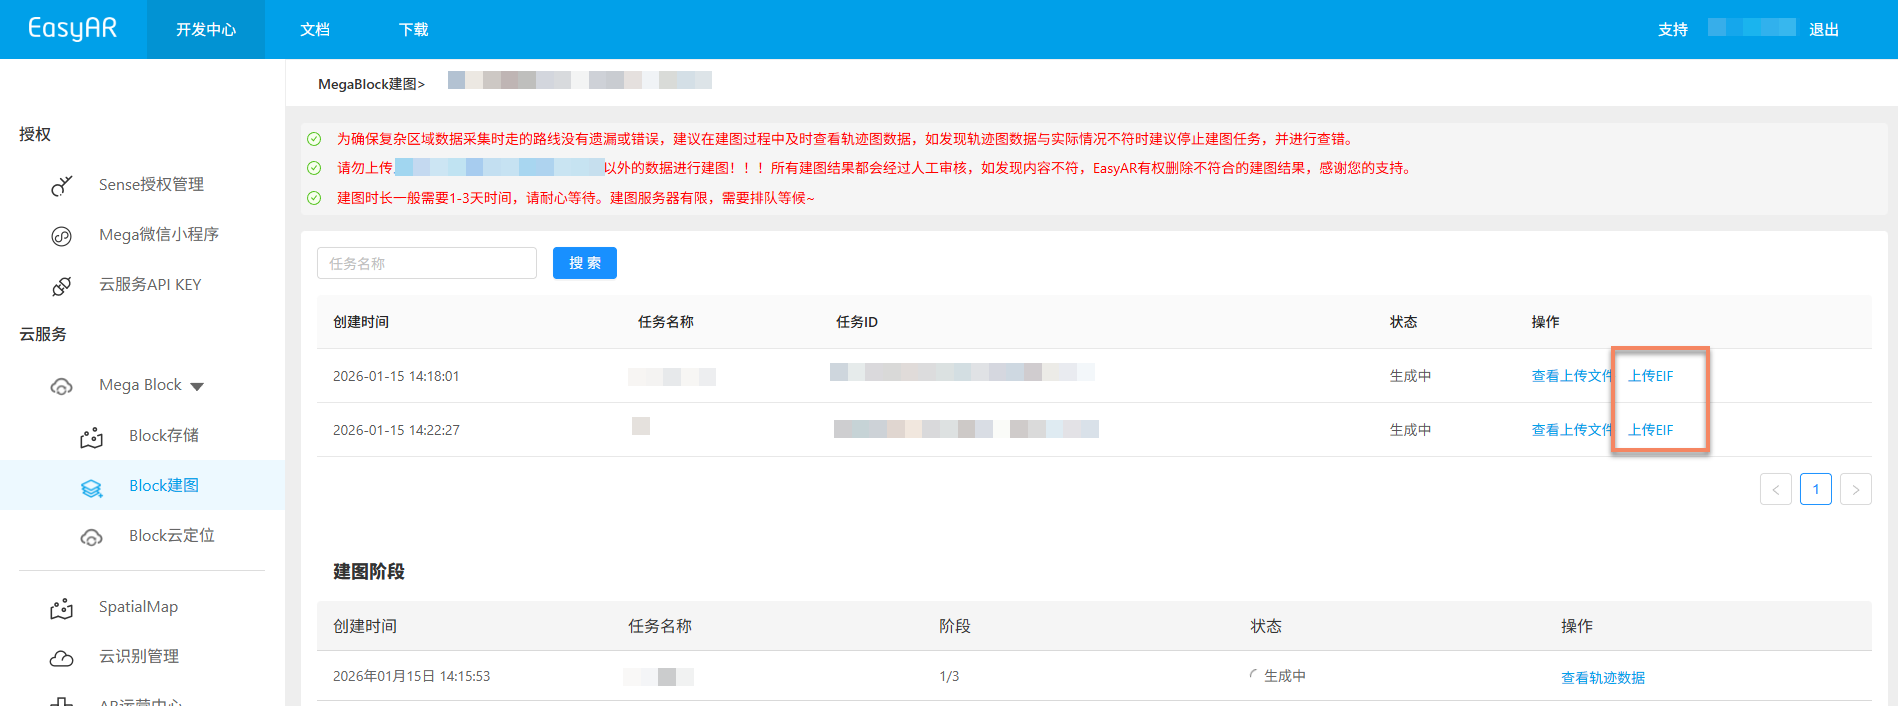Screen dimensions: 1898x706
Task: Click the Mega微信小程序 icon
Action: pyautogui.click(x=62, y=236)
